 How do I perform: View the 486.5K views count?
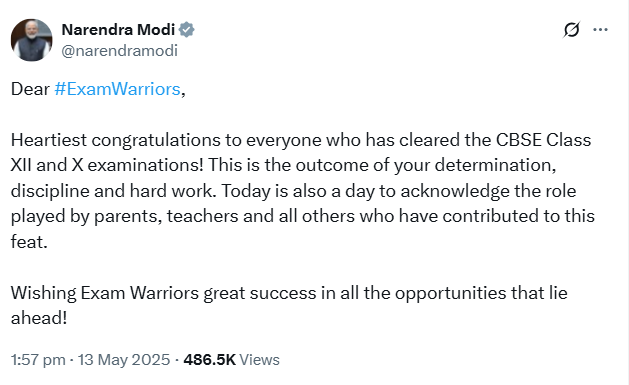click(x=209, y=360)
